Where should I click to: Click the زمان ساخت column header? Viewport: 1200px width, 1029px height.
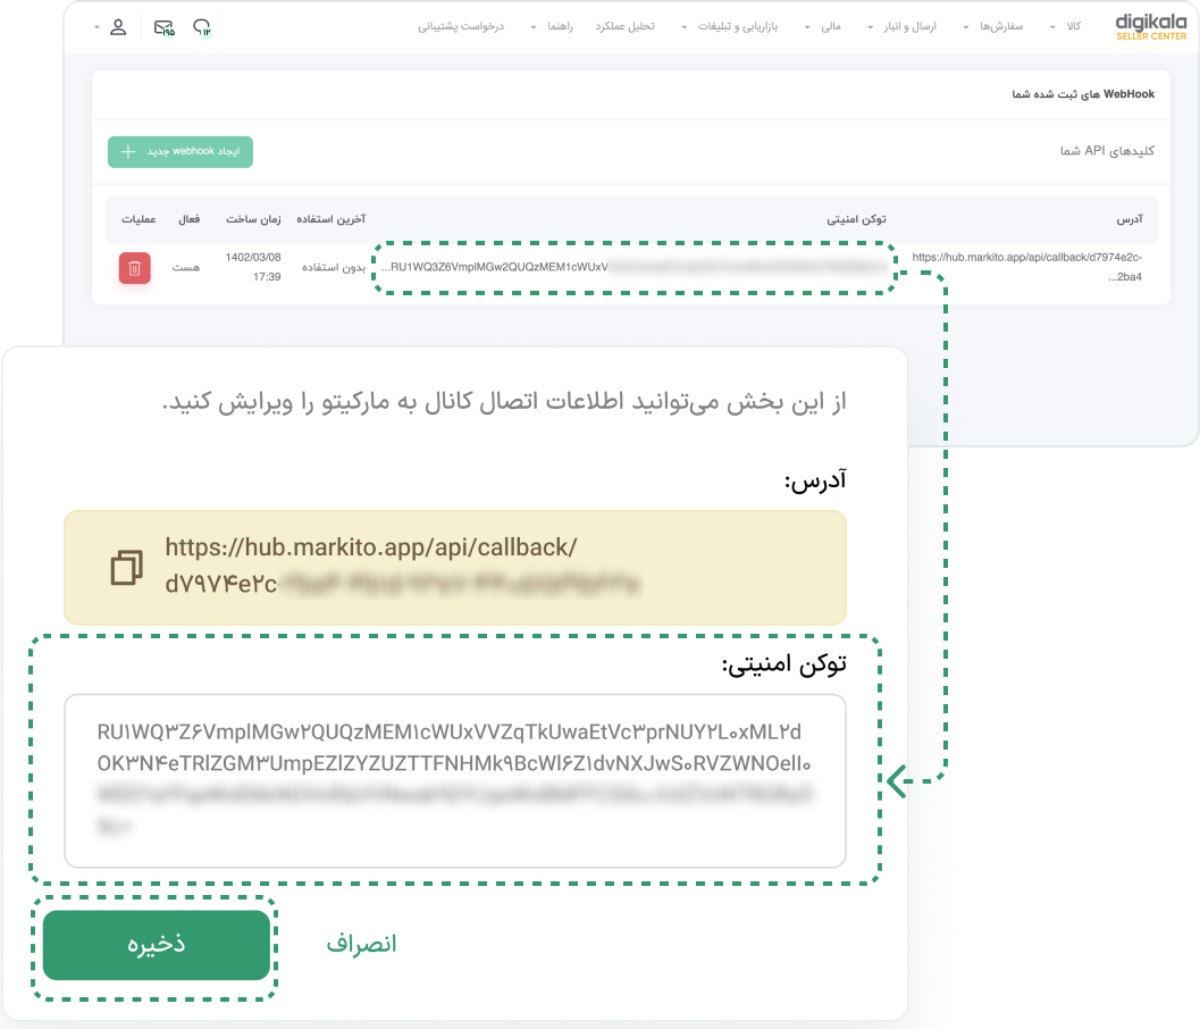[x=253, y=219]
